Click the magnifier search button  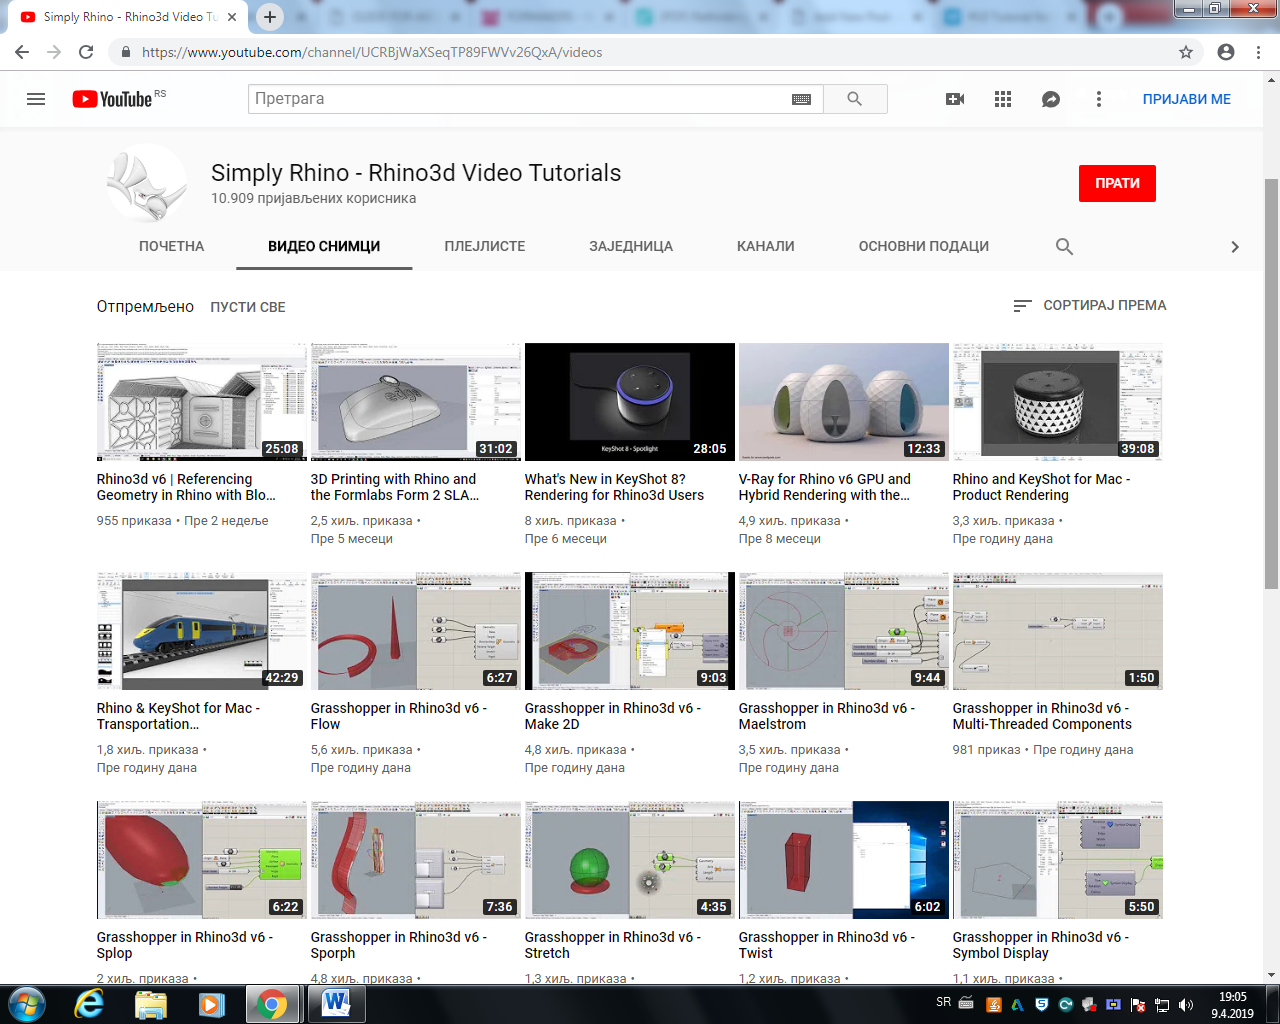tap(855, 99)
